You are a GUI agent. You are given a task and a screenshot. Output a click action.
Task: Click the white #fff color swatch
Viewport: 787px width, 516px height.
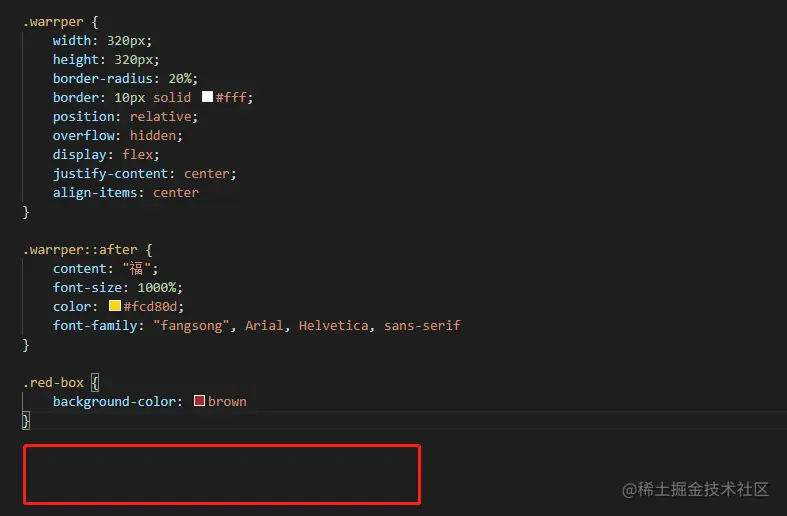207,96
